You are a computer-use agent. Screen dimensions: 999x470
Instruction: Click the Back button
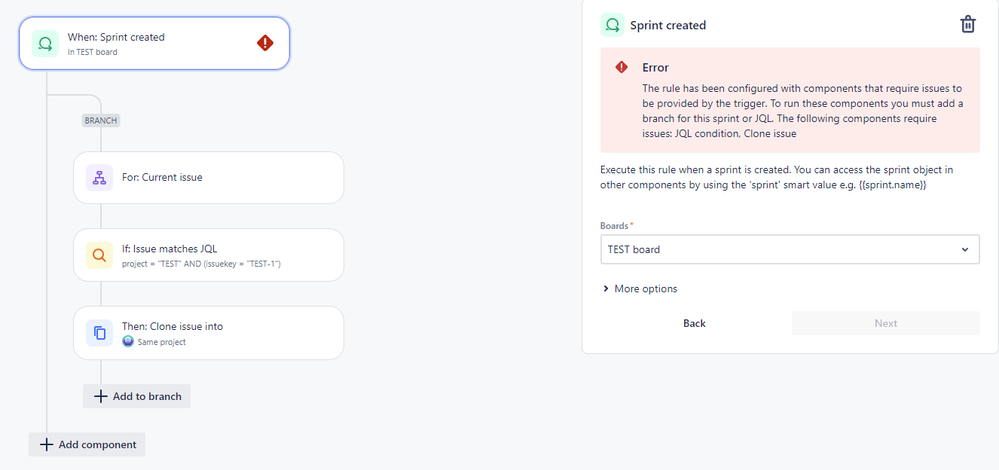(x=694, y=324)
